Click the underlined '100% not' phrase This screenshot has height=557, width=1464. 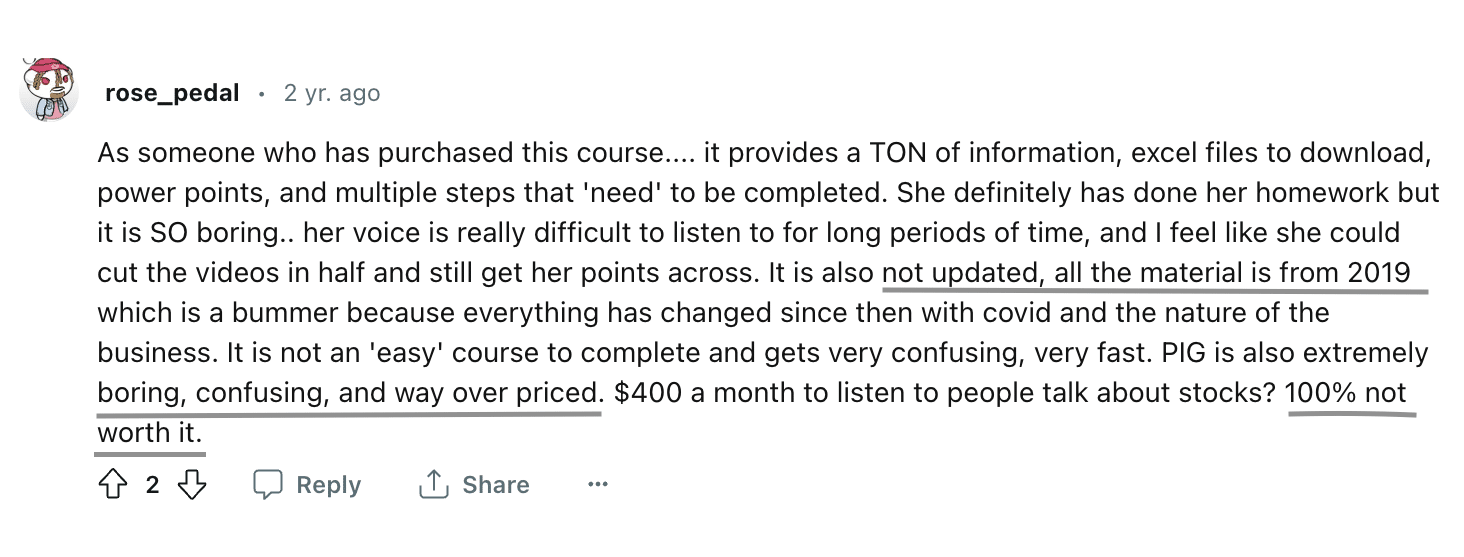click(1347, 393)
